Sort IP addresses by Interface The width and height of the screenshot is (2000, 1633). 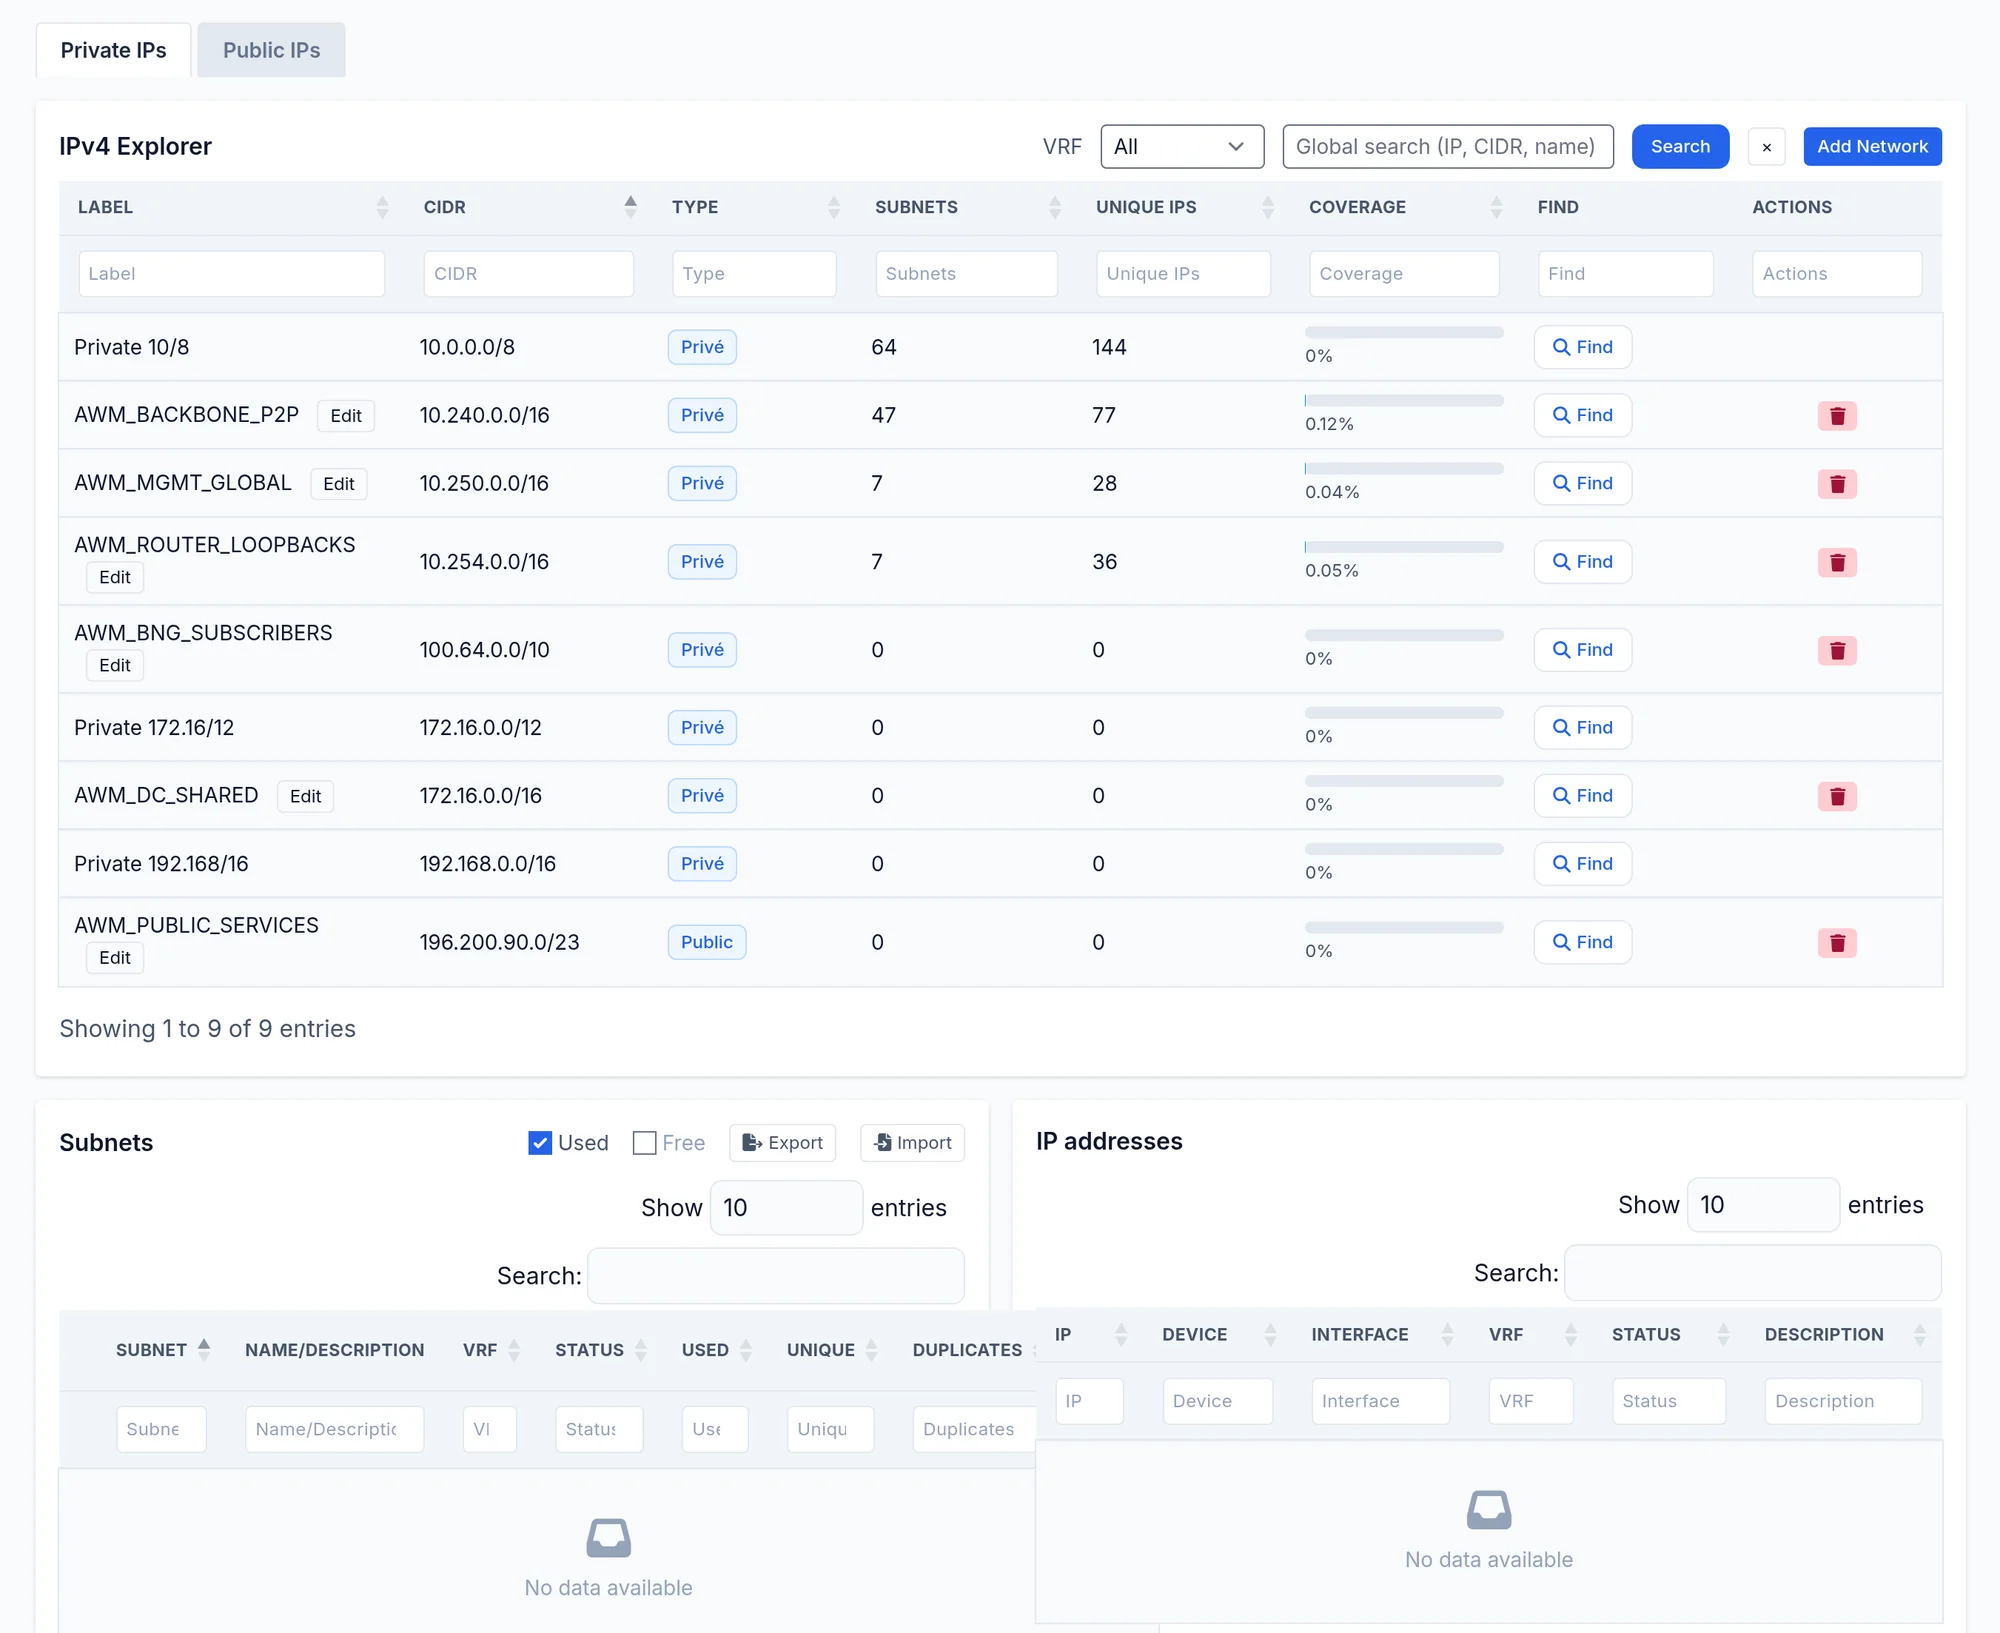(x=1447, y=1334)
